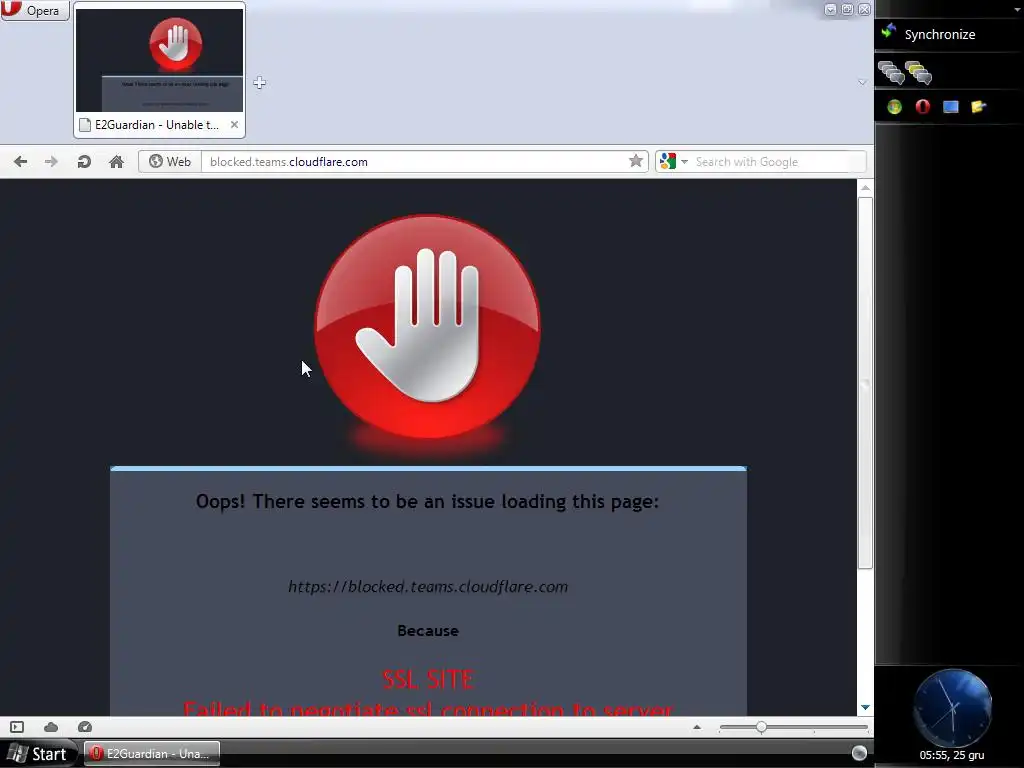Open side panel menu arrow at top
This screenshot has height=768, width=1024.
click(x=1017, y=9)
